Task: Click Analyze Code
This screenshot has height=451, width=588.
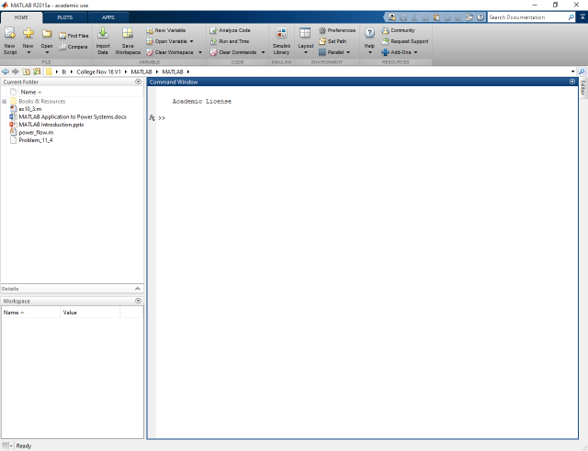Action: (230, 30)
